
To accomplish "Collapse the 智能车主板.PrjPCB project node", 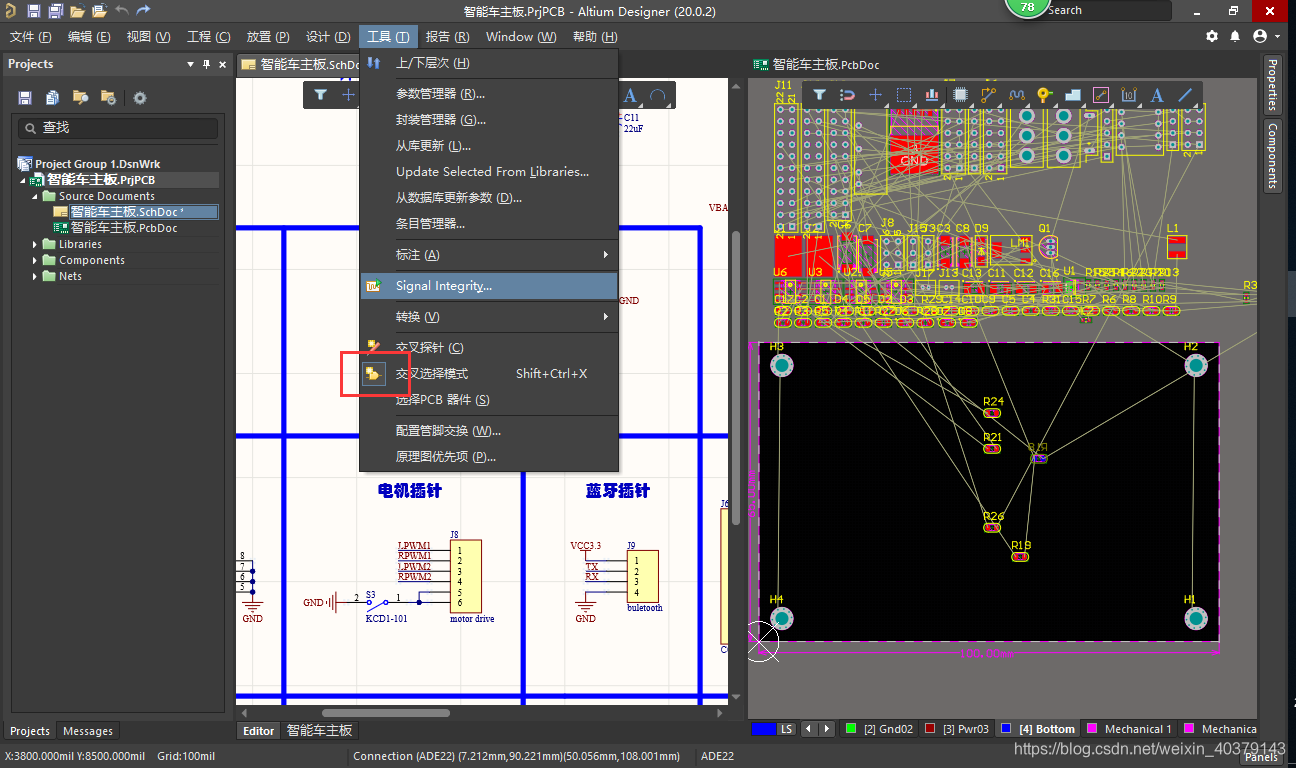I will (23, 180).
